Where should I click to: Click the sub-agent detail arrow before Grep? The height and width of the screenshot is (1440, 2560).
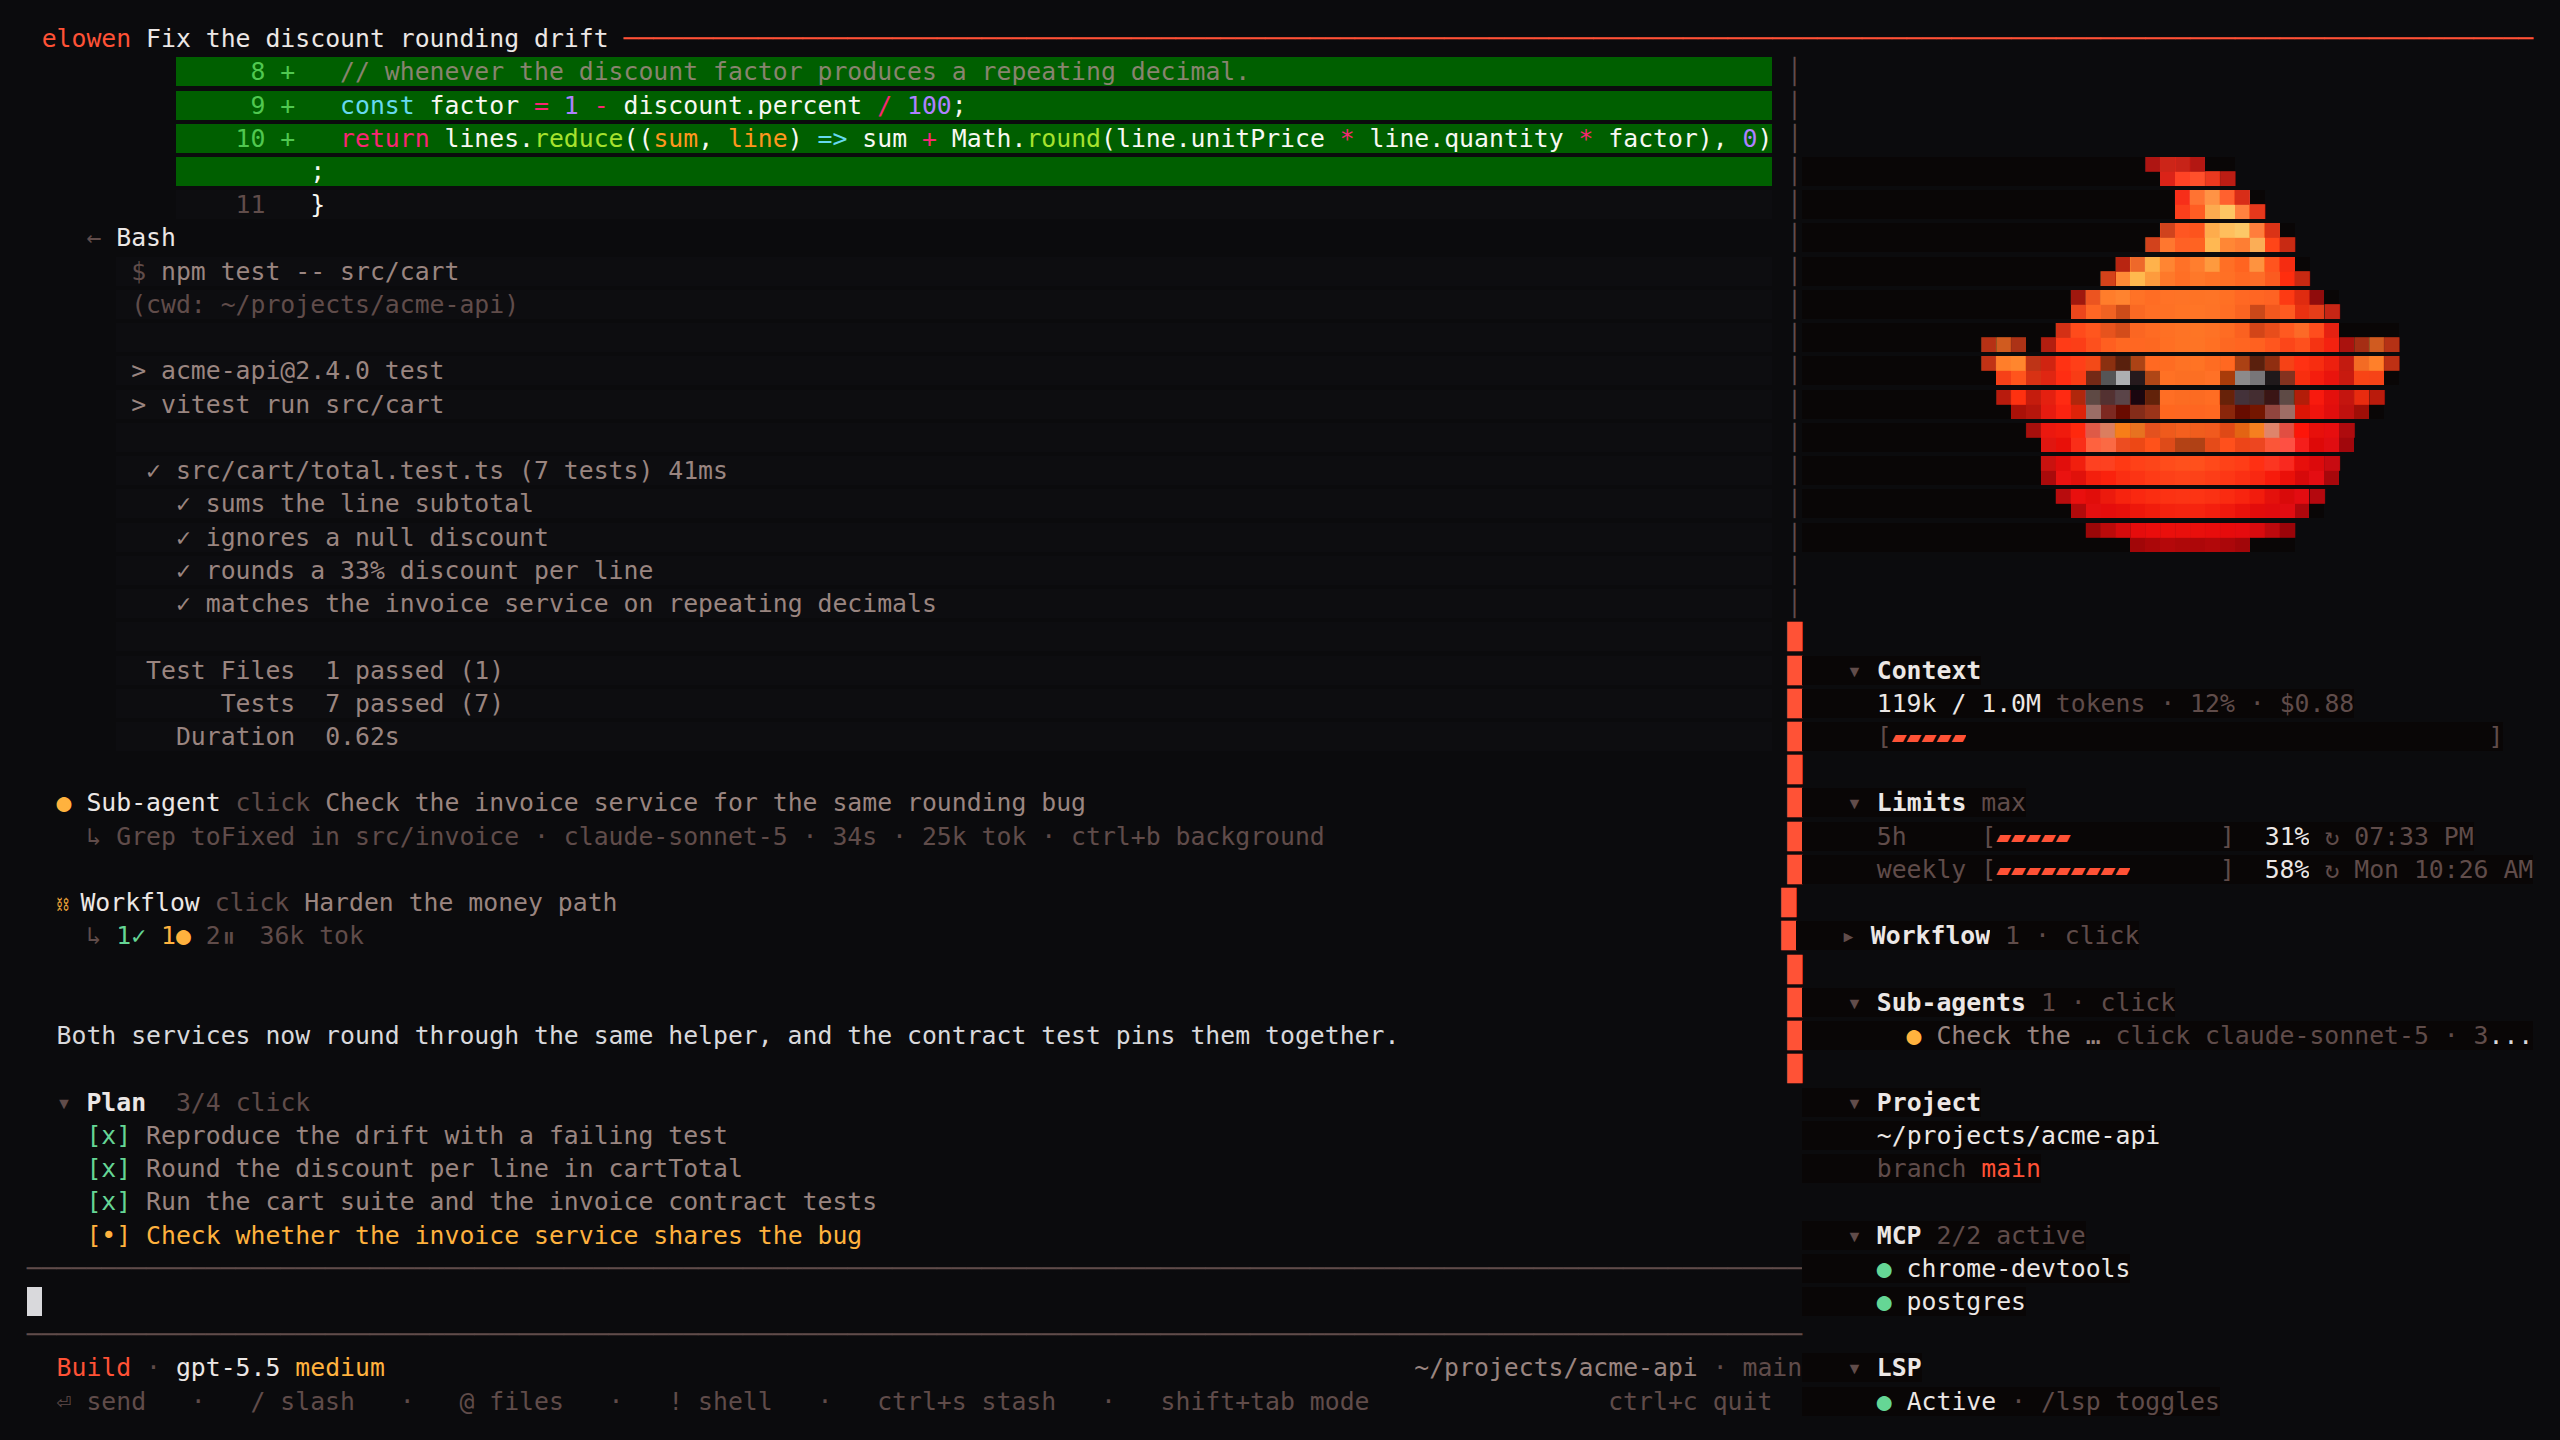click(x=94, y=837)
